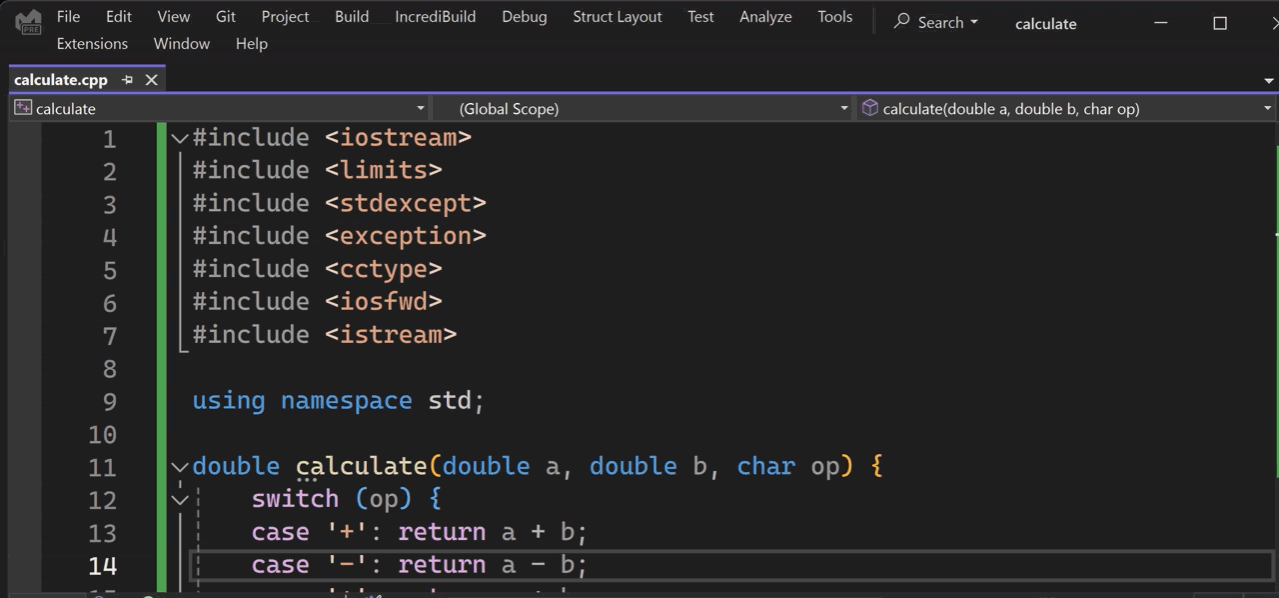Open the IncrediBuild menu
The height and width of the screenshot is (598, 1279).
[435, 17]
